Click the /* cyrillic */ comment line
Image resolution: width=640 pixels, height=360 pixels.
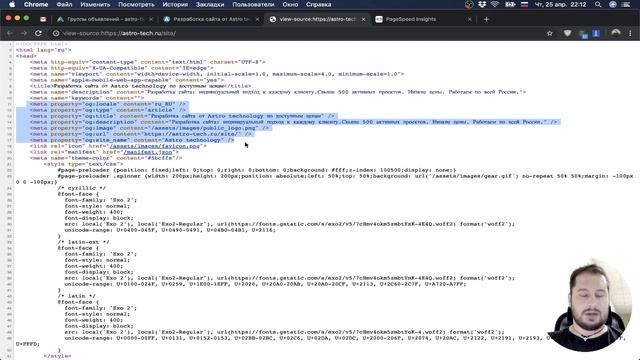(x=82, y=188)
